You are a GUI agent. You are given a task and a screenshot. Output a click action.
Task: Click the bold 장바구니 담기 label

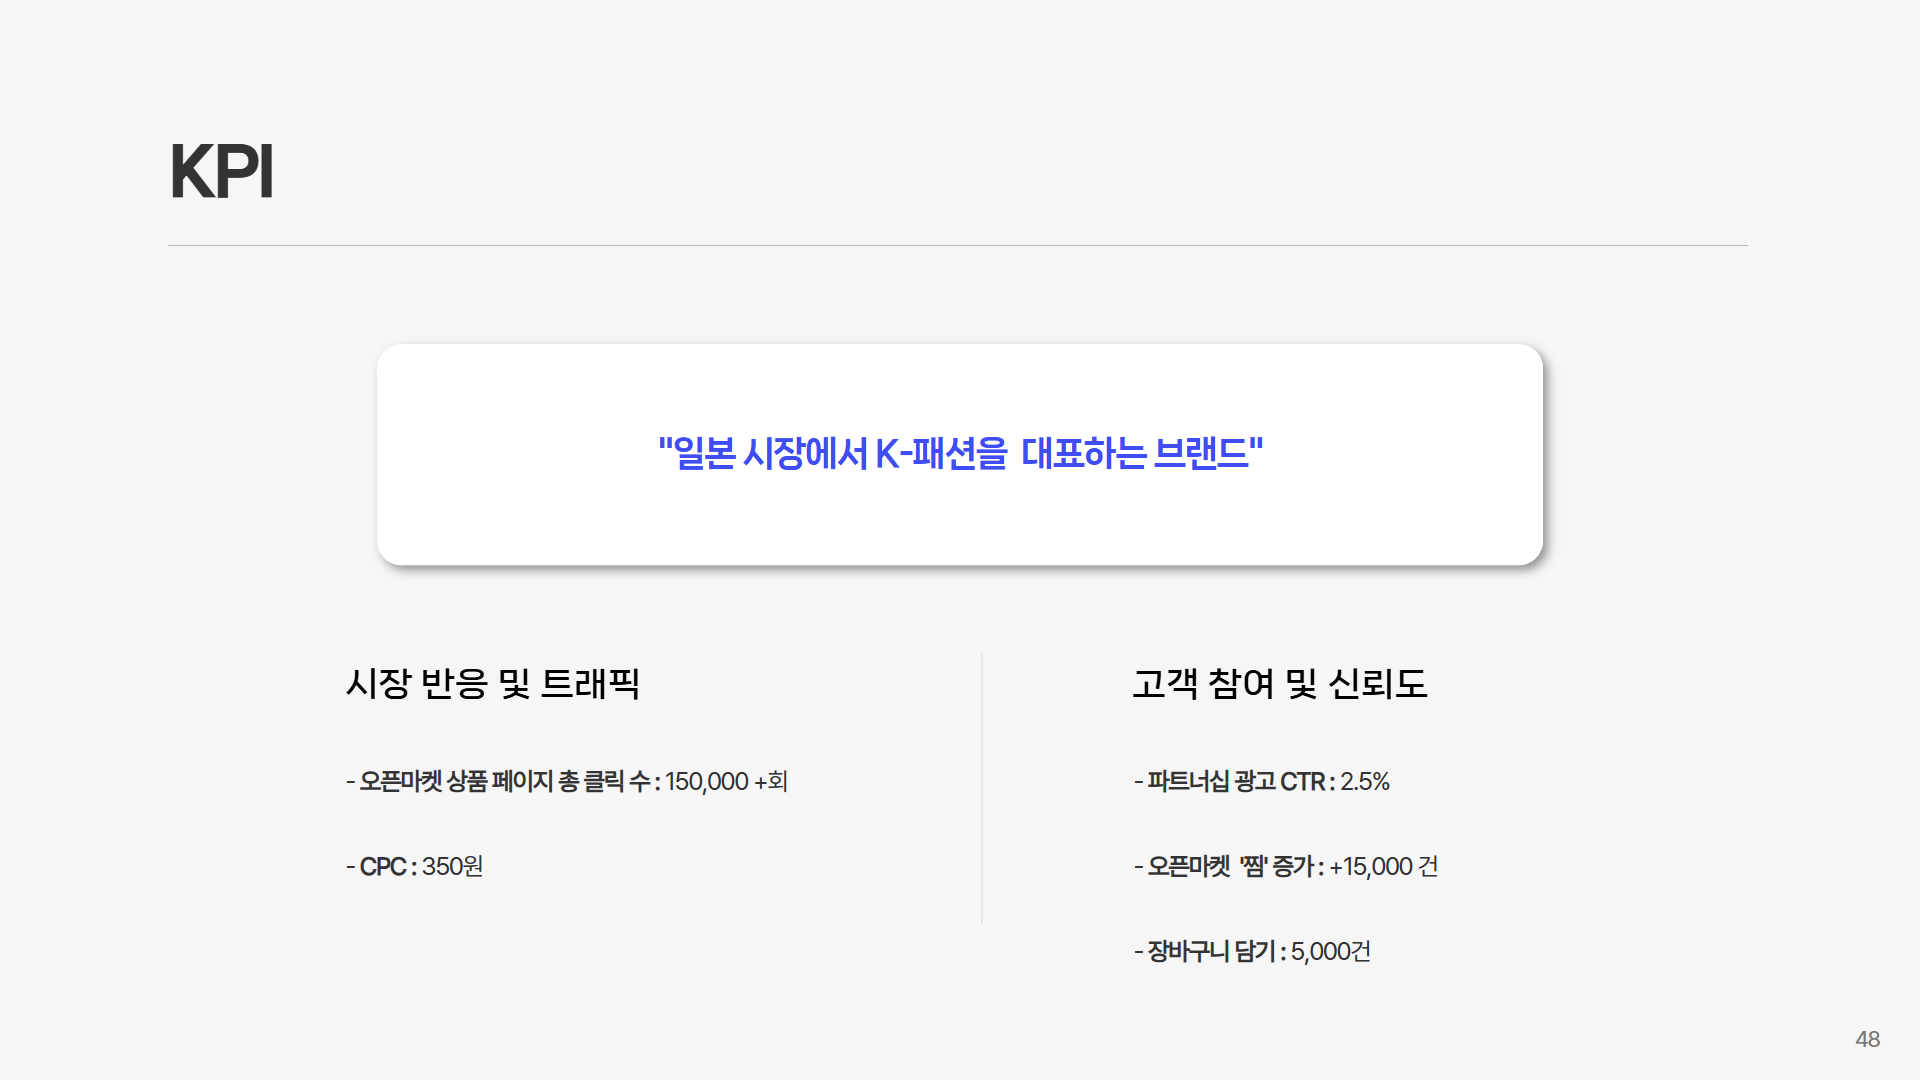click(1211, 952)
